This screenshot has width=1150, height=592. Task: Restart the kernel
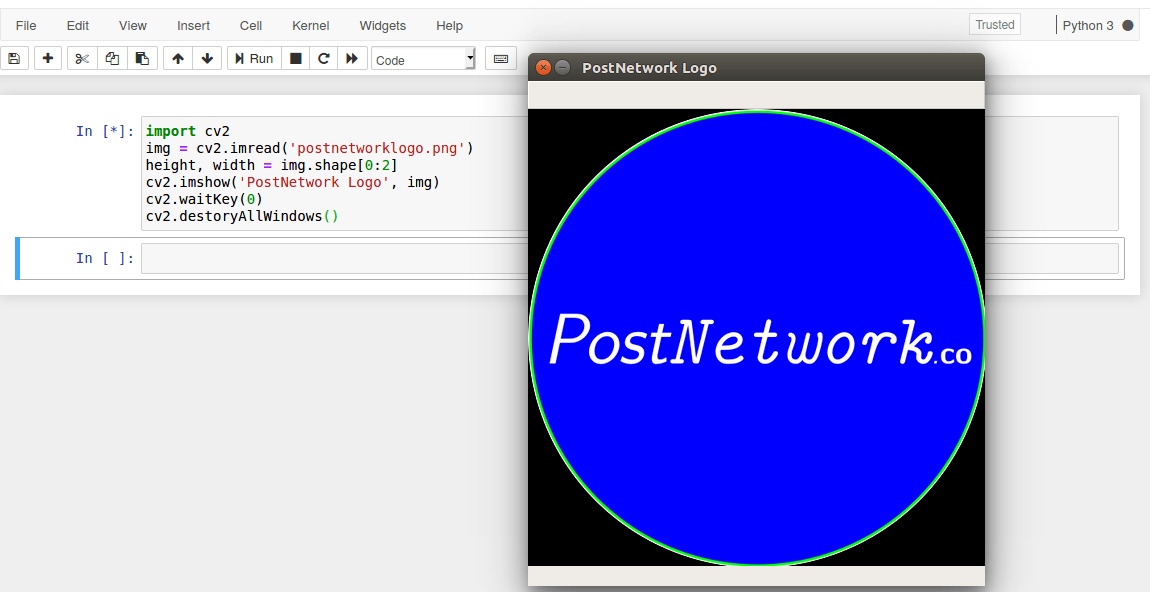pos(323,57)
